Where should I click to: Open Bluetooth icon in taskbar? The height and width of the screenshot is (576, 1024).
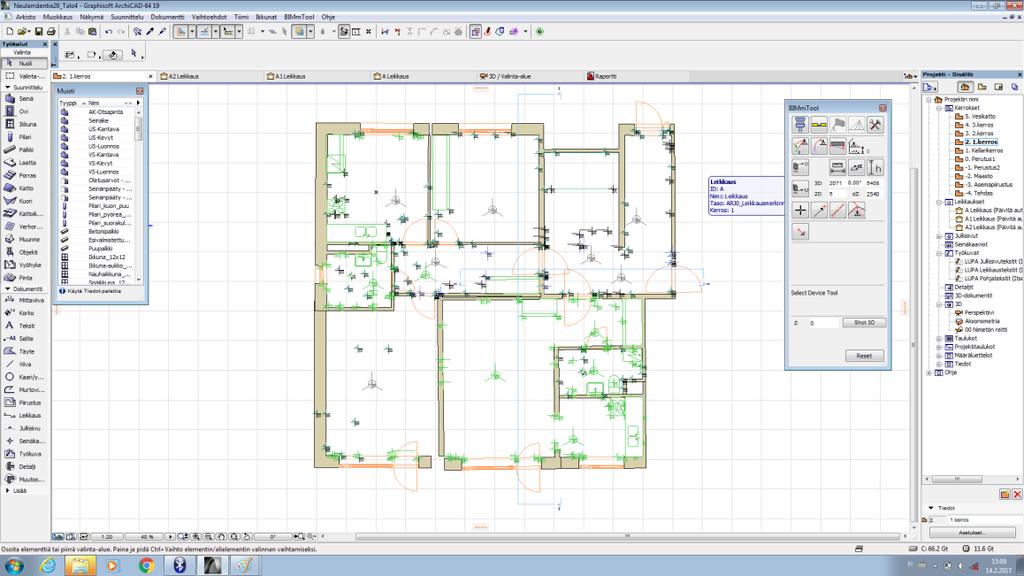tap(179, 566)
